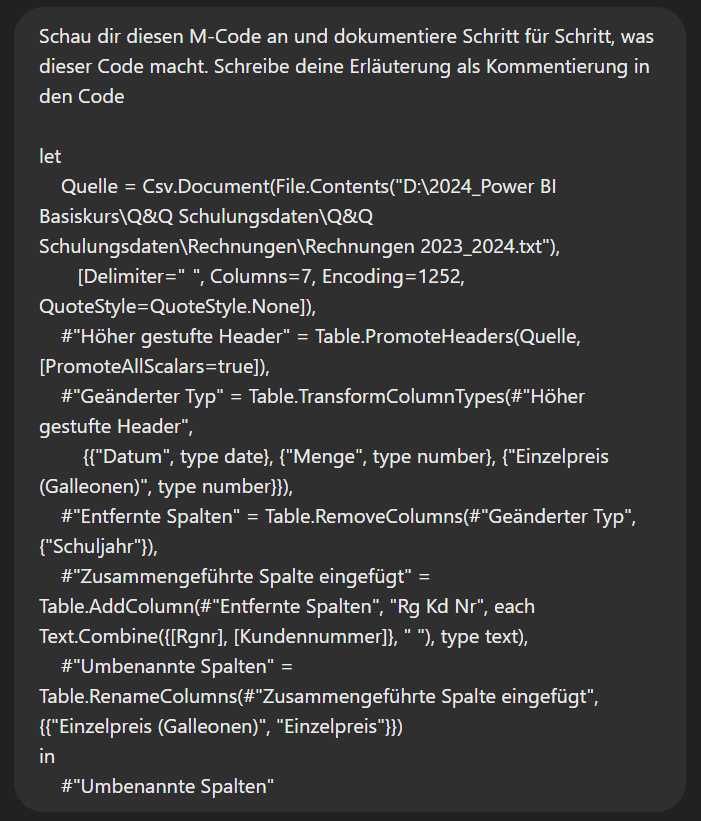The width and height of the screenshot is (701, 821).
Task: Click the 'Table.RenameColumns' function name
Action: tap(138, 696)
